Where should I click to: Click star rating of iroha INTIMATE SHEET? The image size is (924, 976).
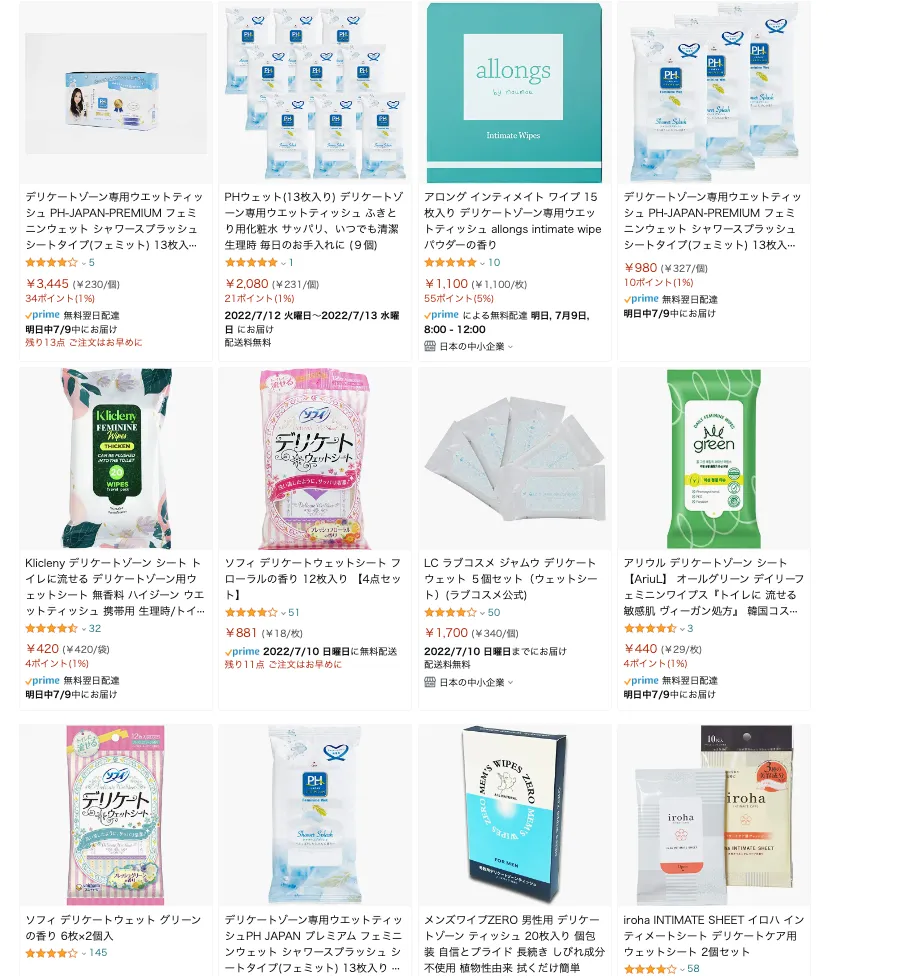point(649,969)
